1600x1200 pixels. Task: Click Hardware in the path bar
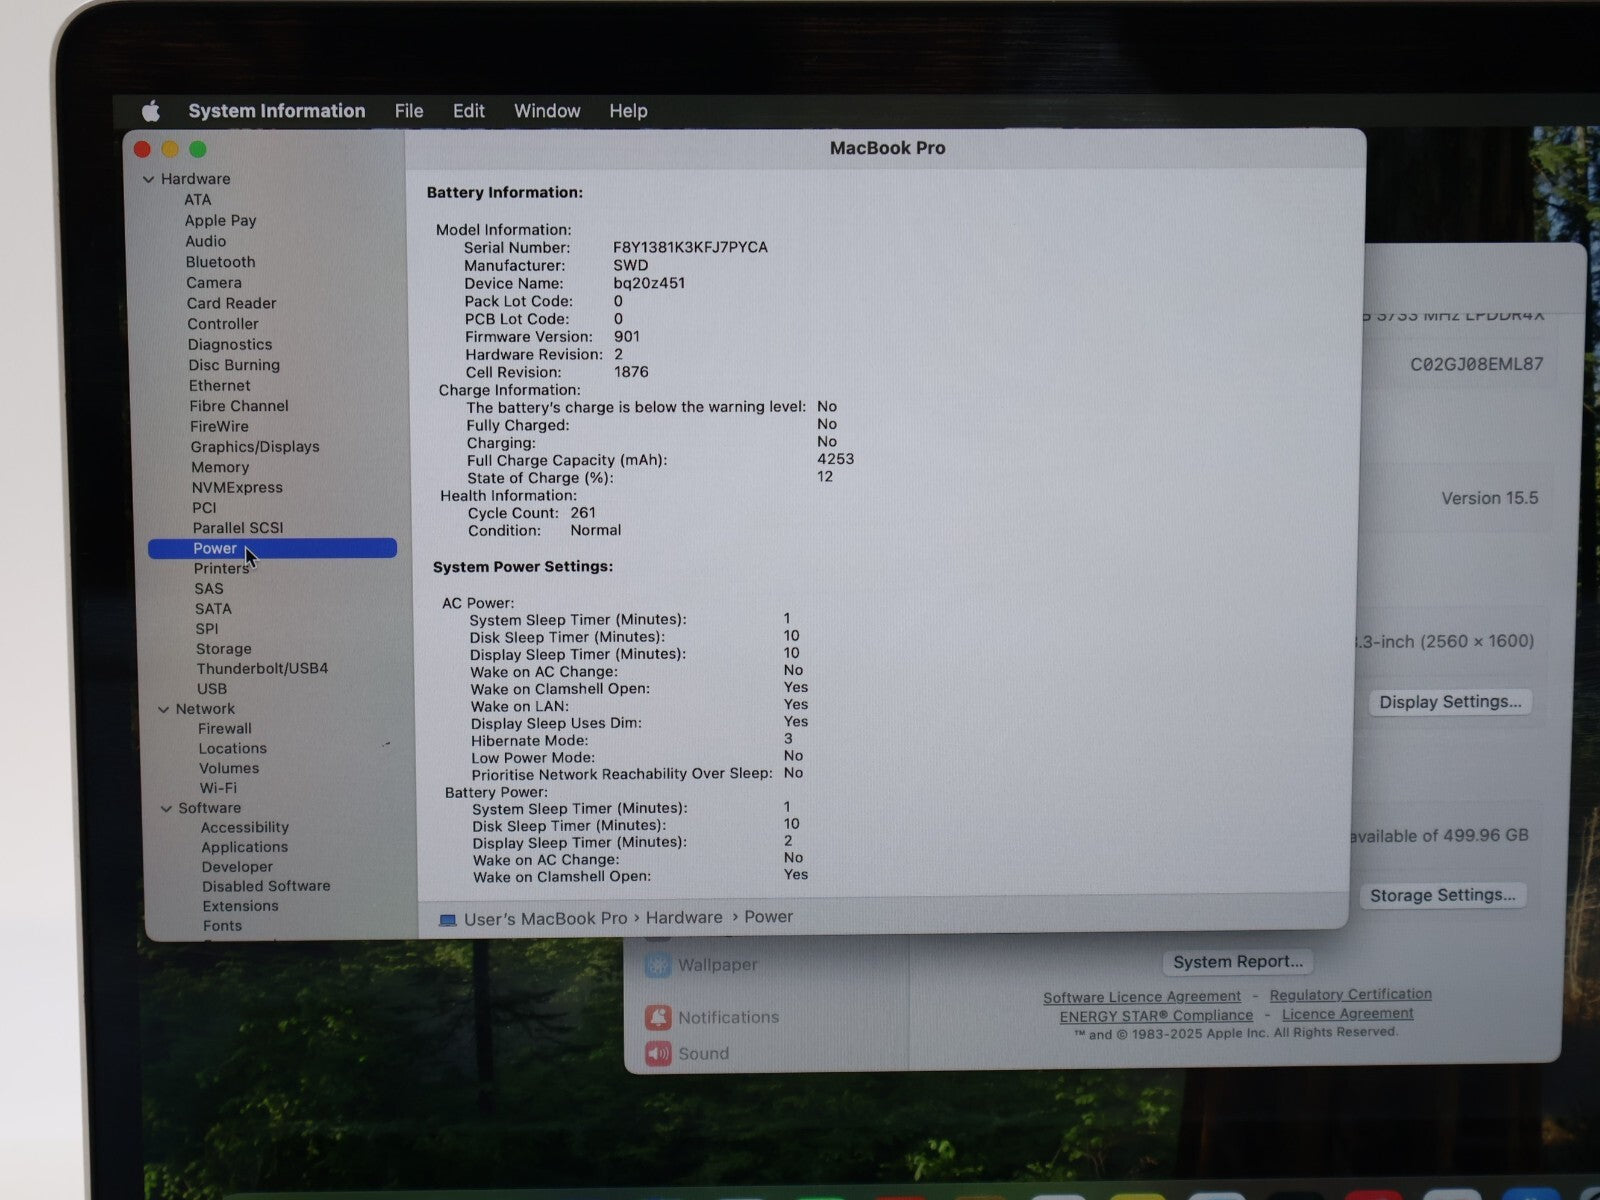point(684,918)
